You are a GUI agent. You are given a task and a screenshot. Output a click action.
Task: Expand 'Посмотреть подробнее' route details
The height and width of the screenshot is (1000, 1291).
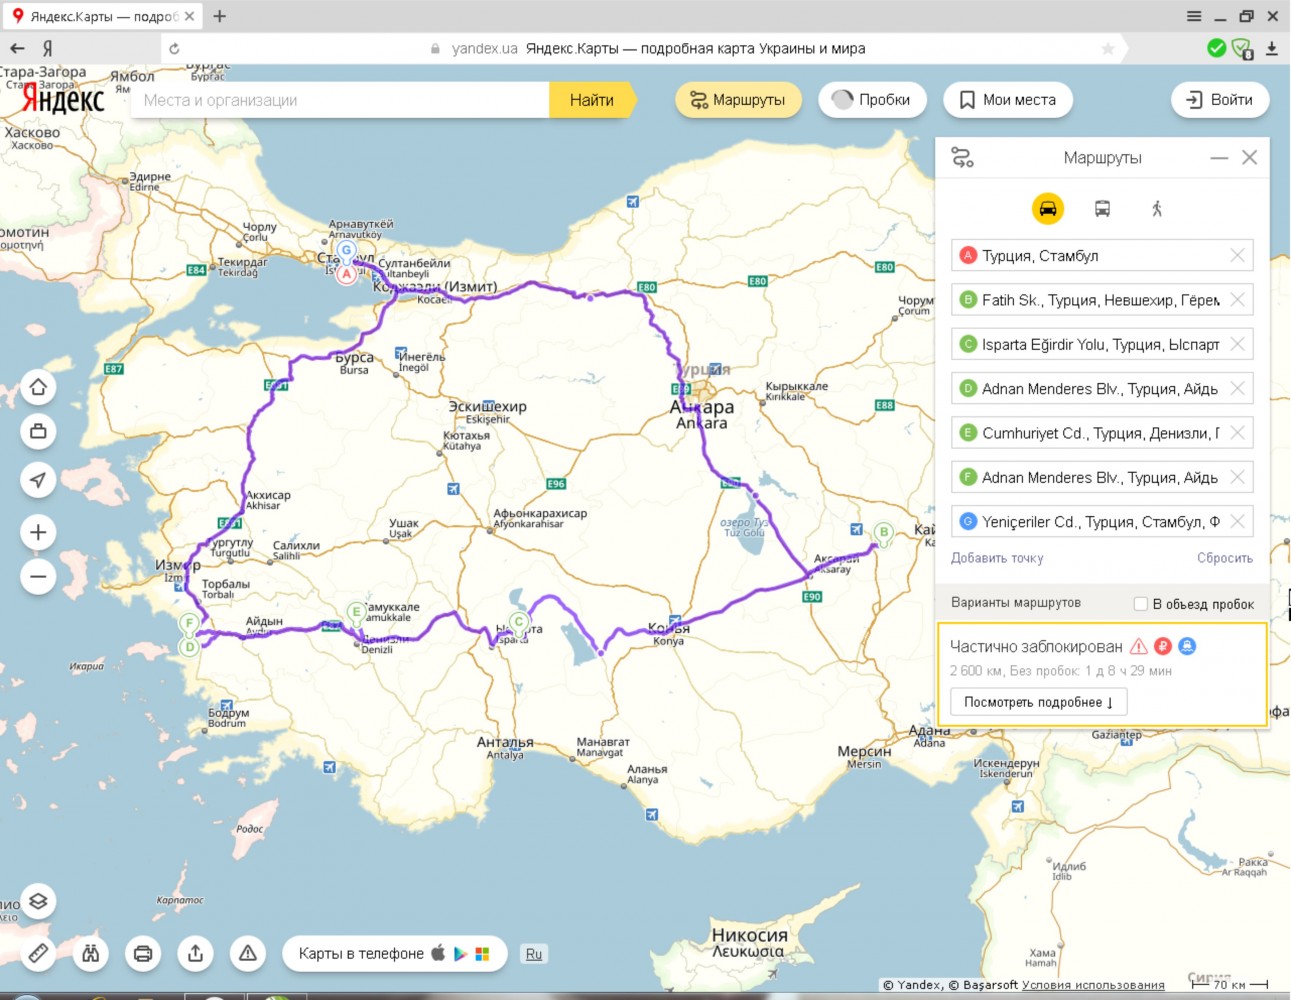pos(1038,702)
